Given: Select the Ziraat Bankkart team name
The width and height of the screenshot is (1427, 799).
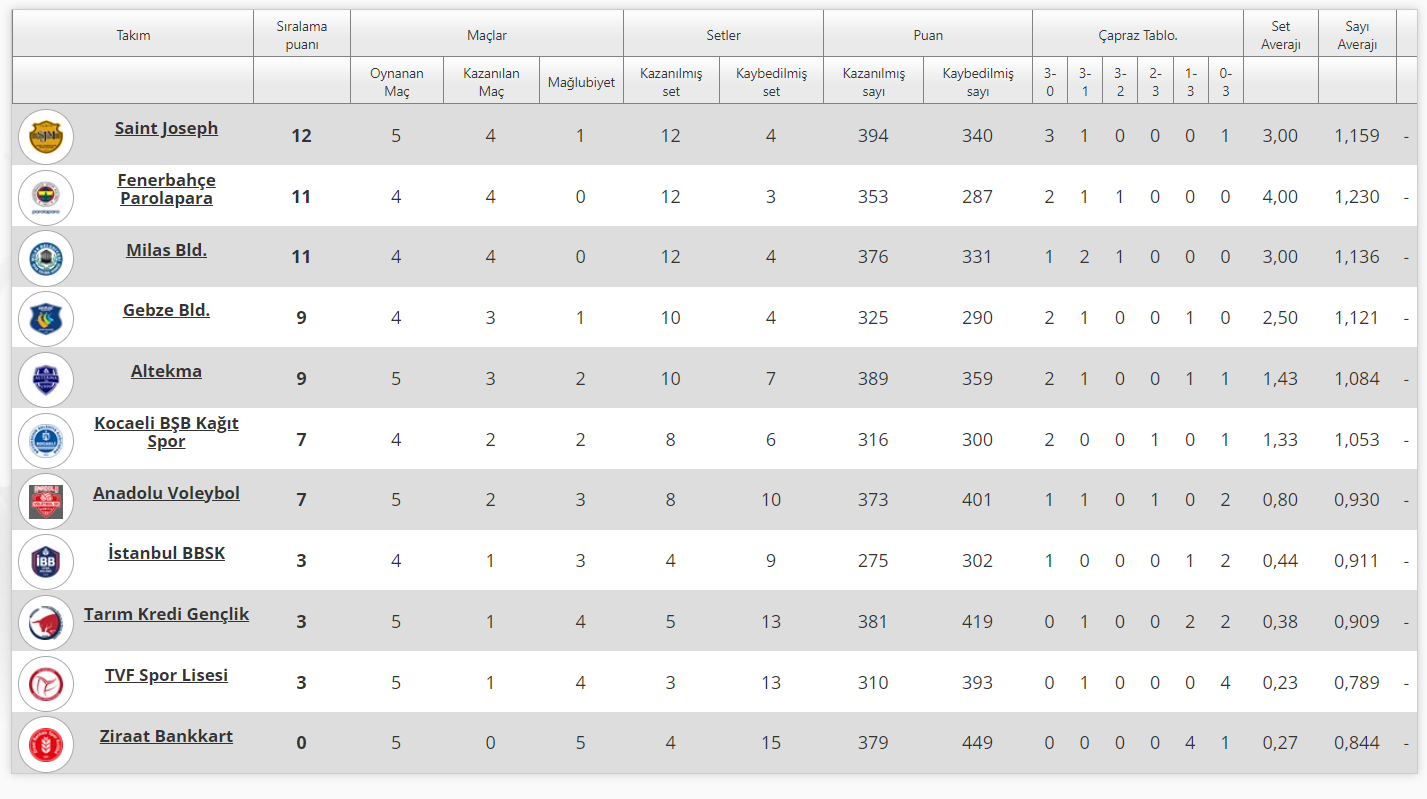Looking at the screenshot, I should (166, 736).
